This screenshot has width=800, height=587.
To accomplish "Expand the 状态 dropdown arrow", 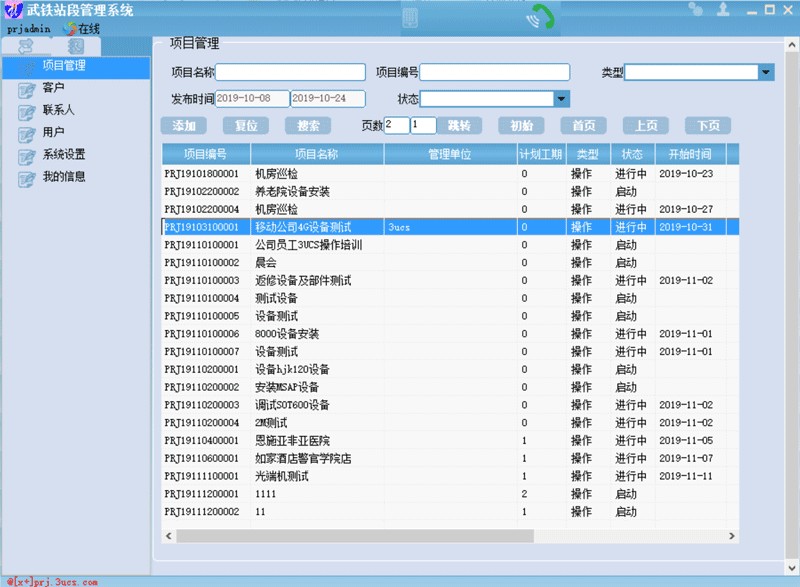I will coord(561,99).
